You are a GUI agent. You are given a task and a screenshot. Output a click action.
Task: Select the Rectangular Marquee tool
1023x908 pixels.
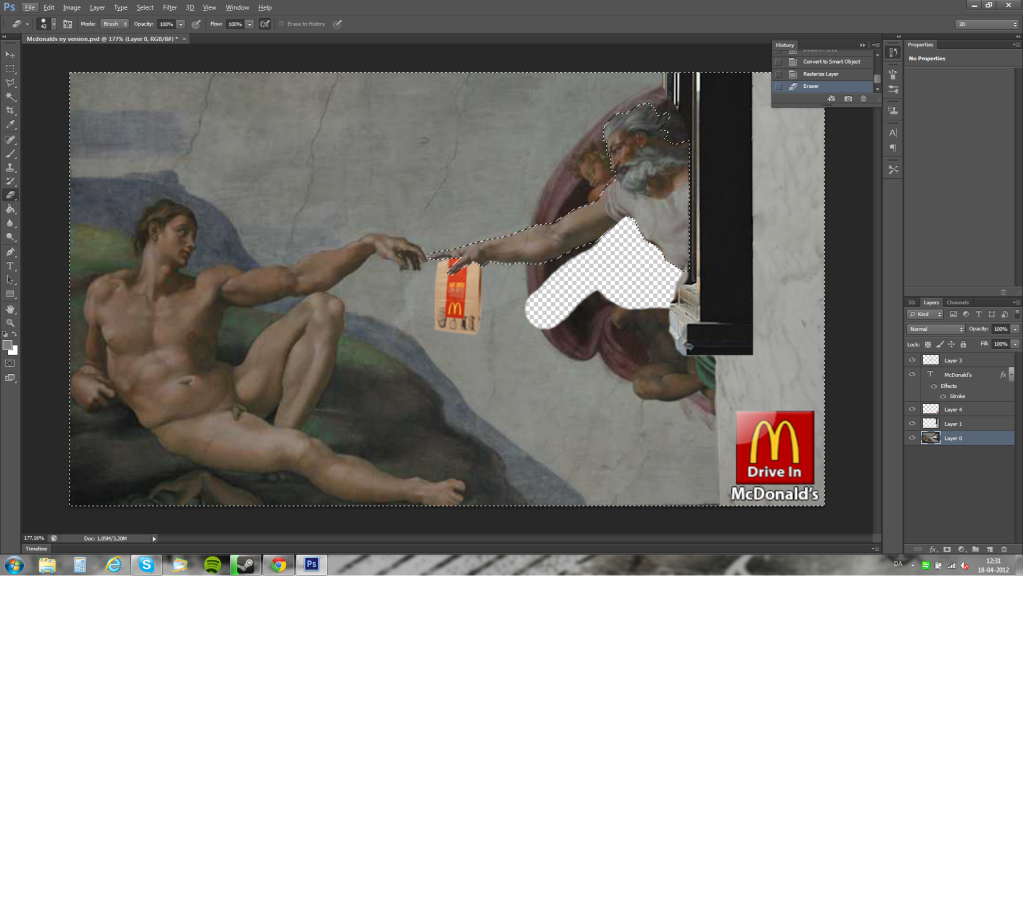point(10,68)
